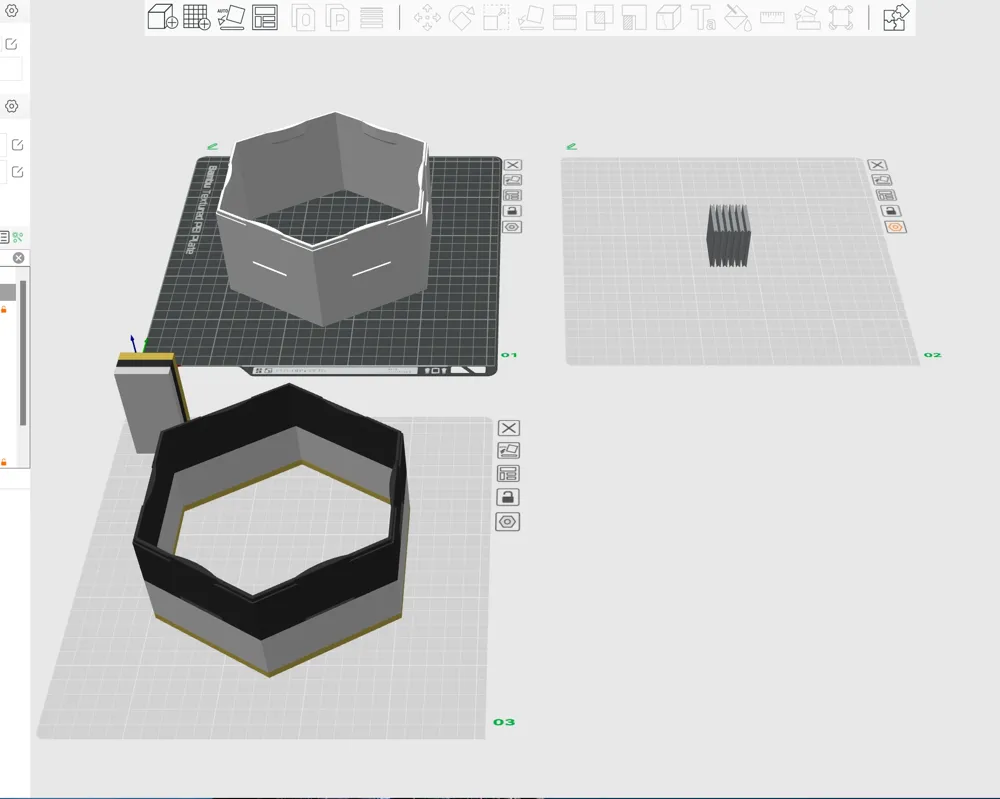1000x799 pixels.
Task: Toggle the lock on plate 01
Action: [x=513, y=211]
